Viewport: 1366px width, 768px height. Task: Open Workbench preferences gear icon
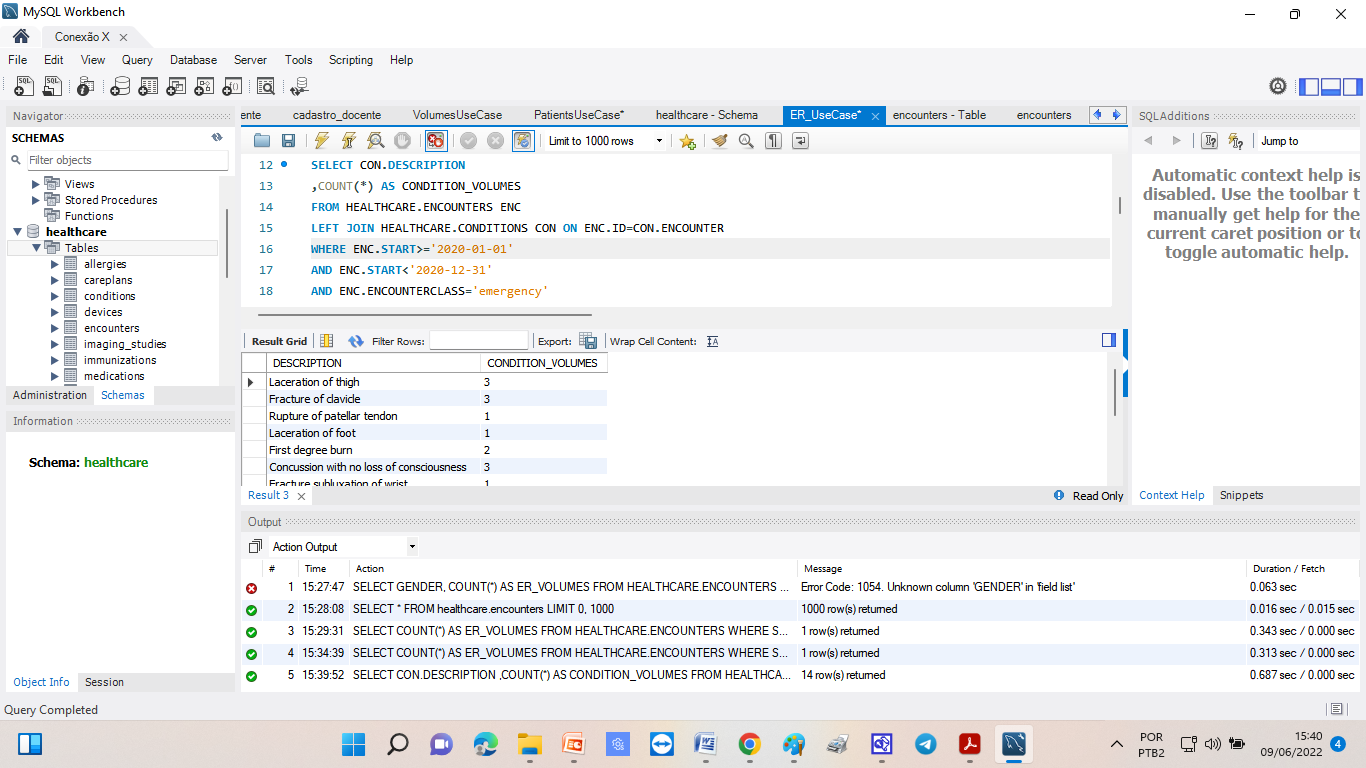coord(1278,86)
